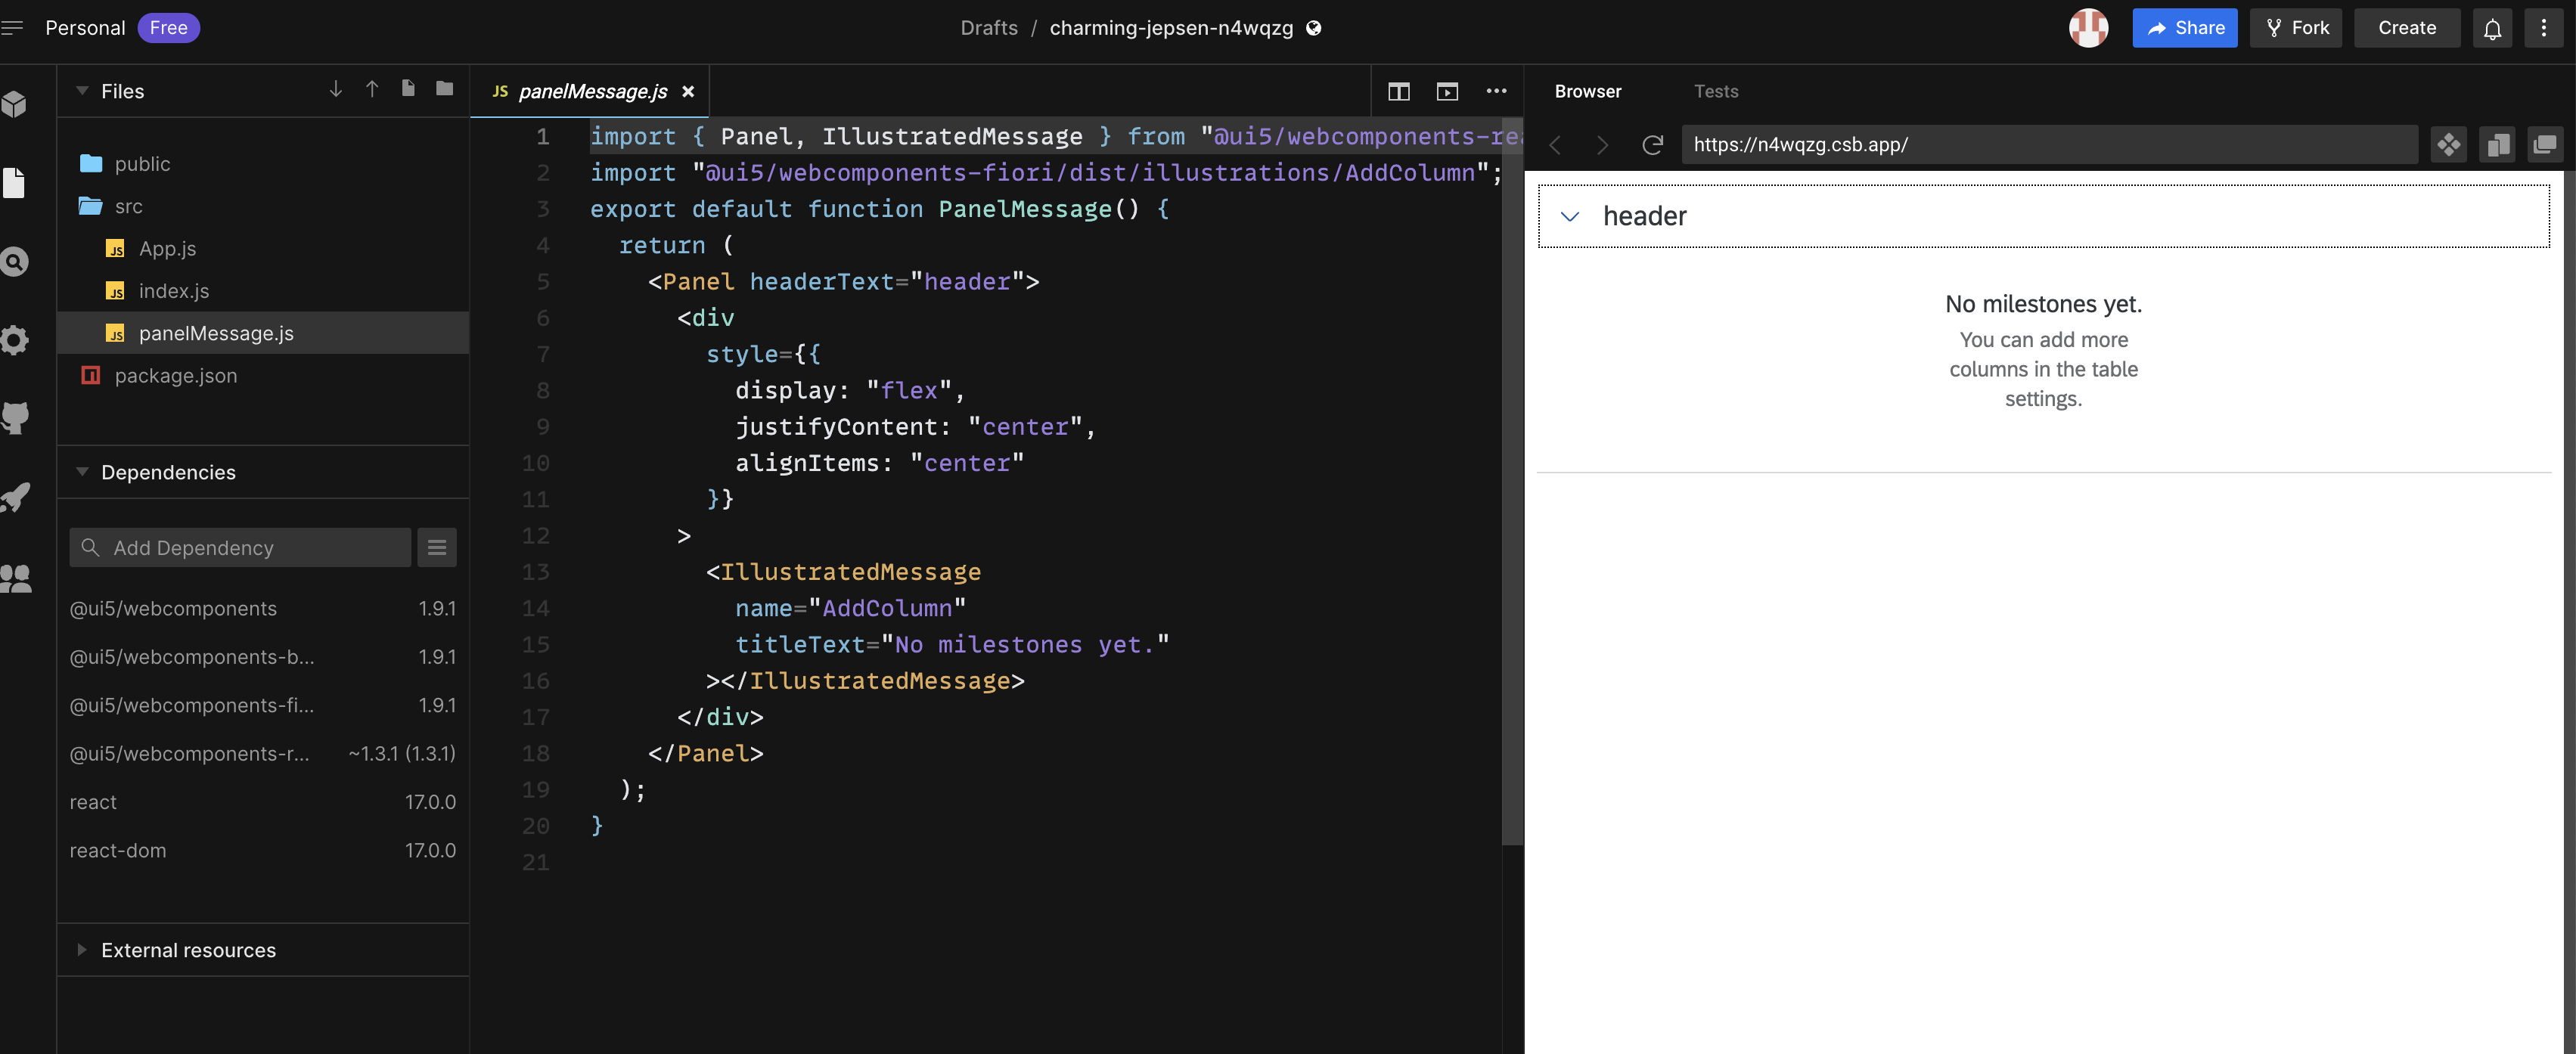This screenshot has height=1054, width=2576.
Task: Open sandbox settings via the gear icon
Action: click(15, 340)
